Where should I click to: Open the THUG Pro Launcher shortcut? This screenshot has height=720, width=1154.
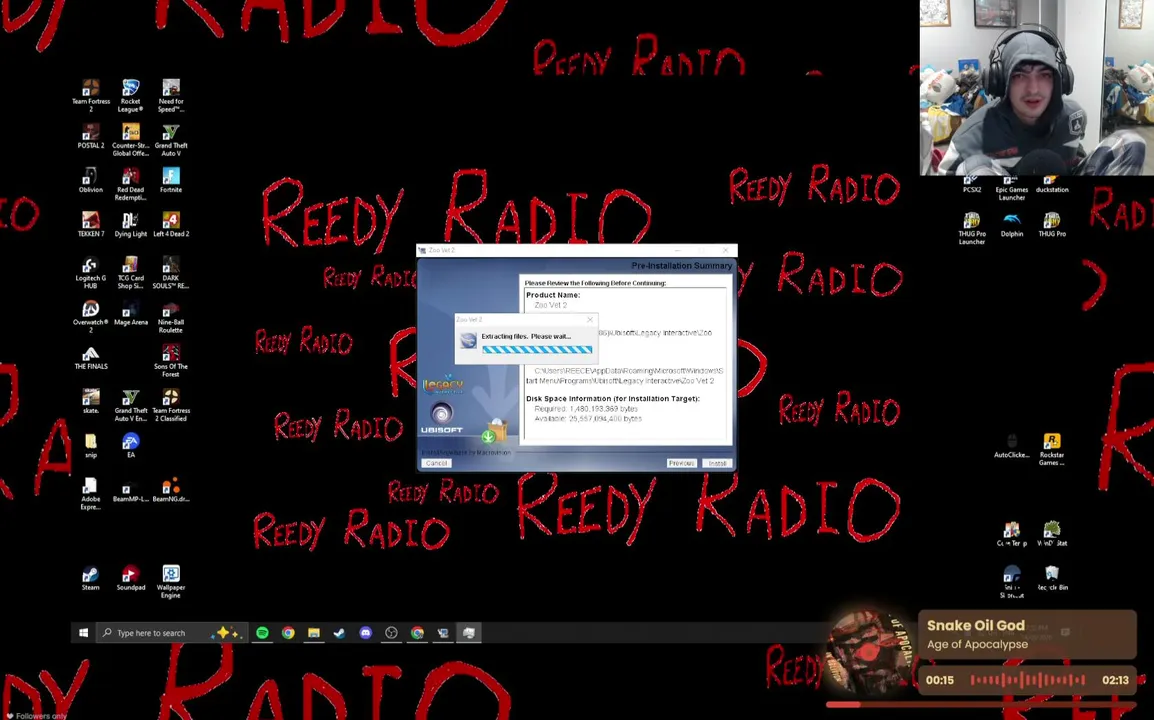click(x=971, y=228)
